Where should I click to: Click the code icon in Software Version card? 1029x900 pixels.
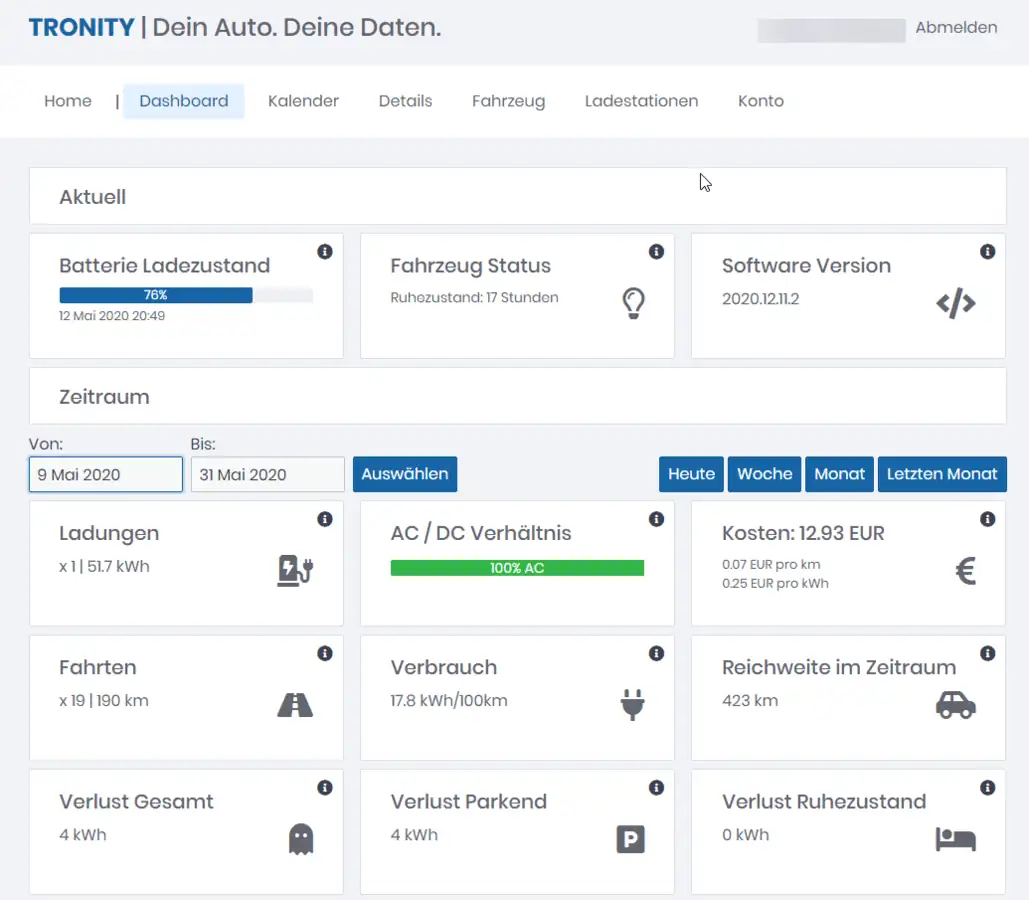(955, 304)
